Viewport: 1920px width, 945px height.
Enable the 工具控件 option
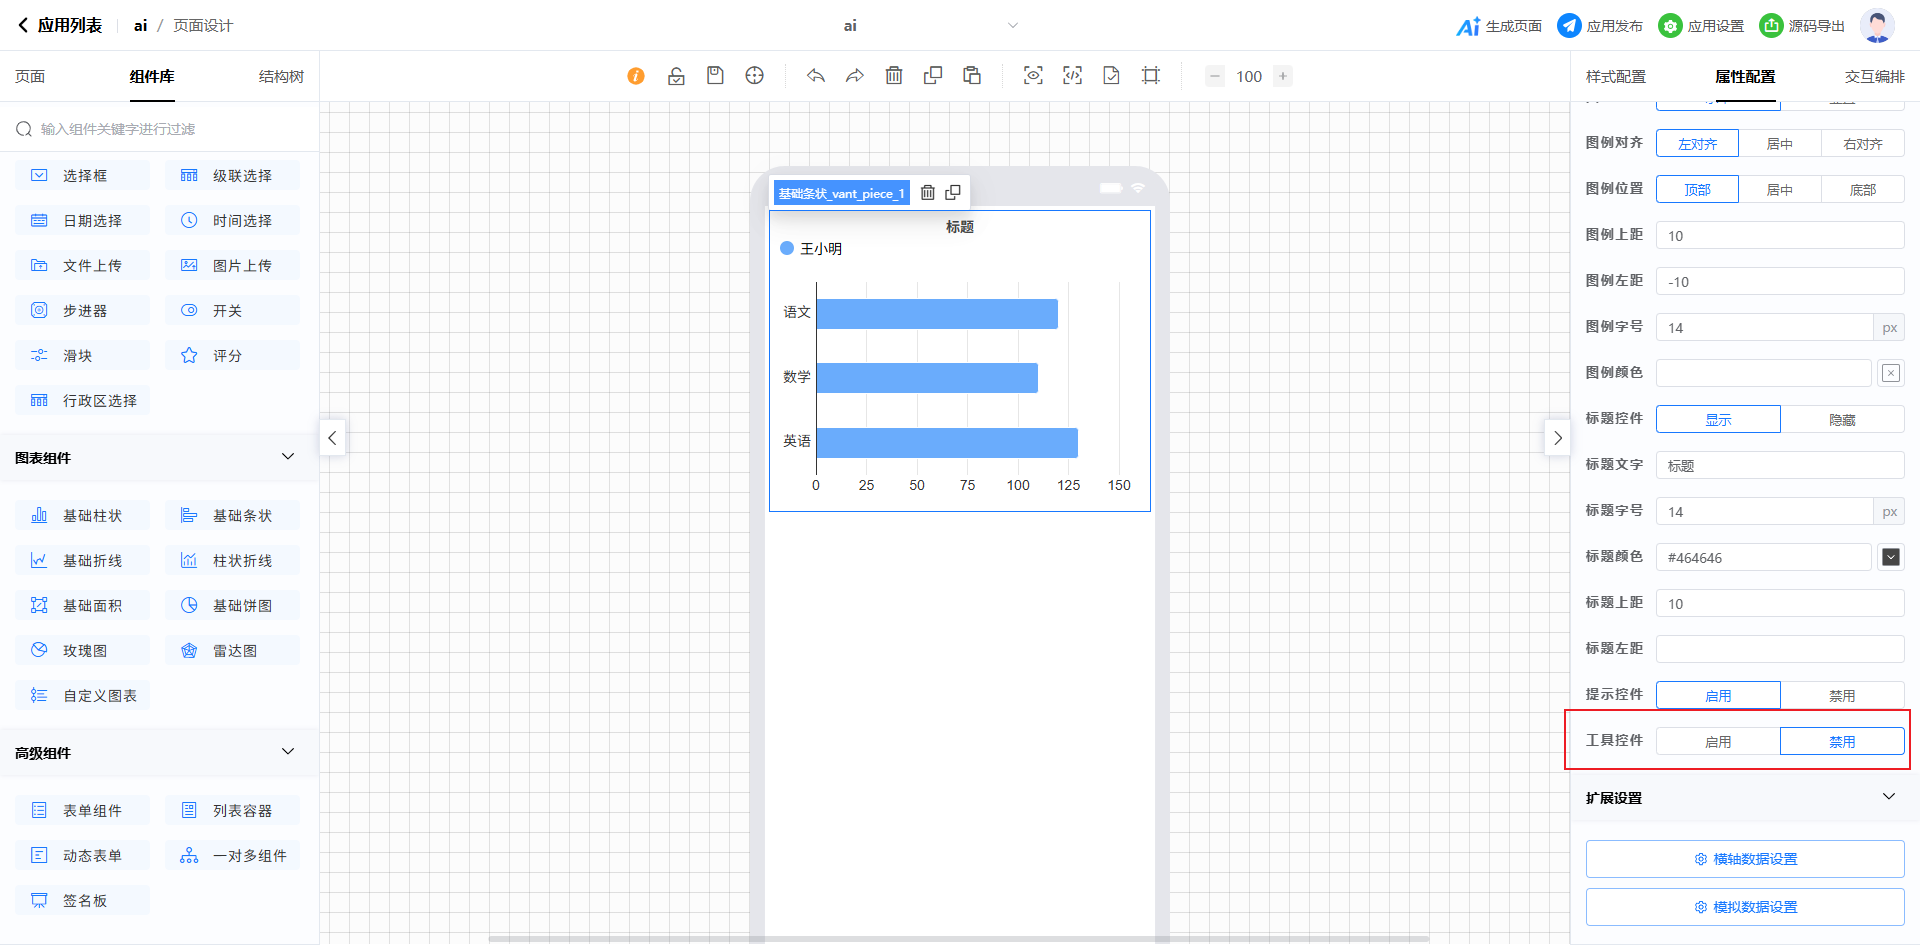(x=1718, y=741)
